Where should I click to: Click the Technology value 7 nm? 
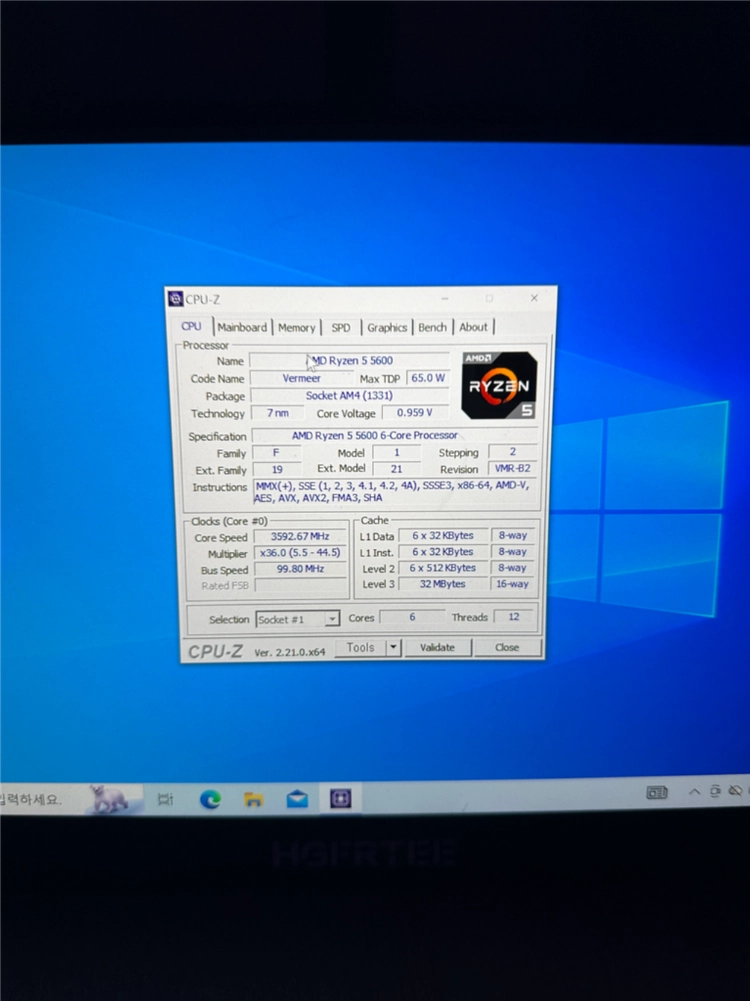coord(277,413)
